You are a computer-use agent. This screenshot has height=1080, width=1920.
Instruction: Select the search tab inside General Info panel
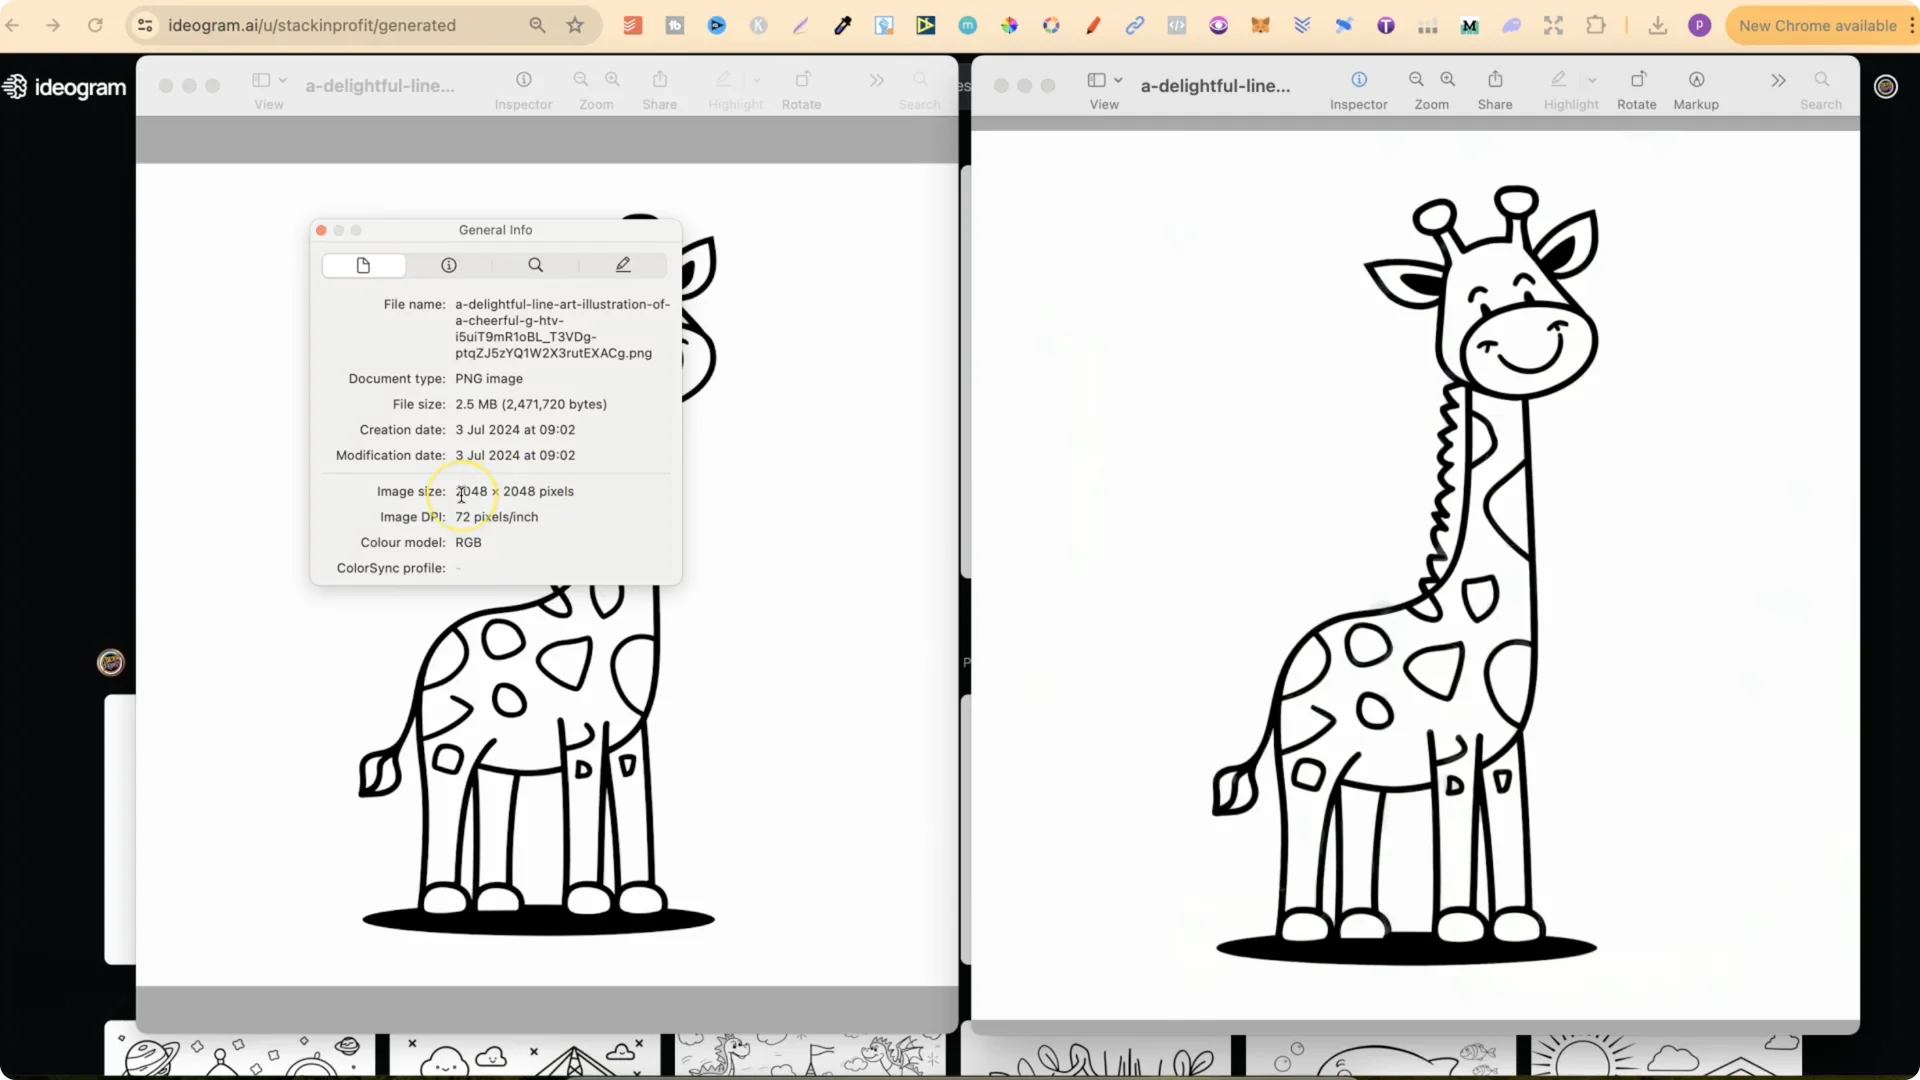[x=535, y=265]
